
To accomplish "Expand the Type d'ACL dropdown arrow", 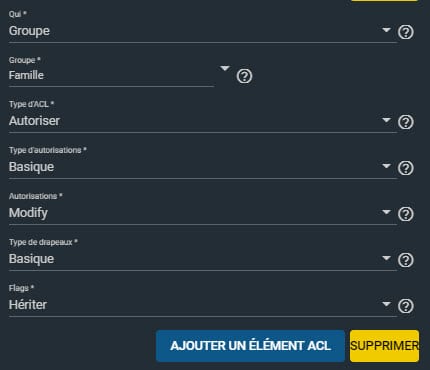I will 386,120.
